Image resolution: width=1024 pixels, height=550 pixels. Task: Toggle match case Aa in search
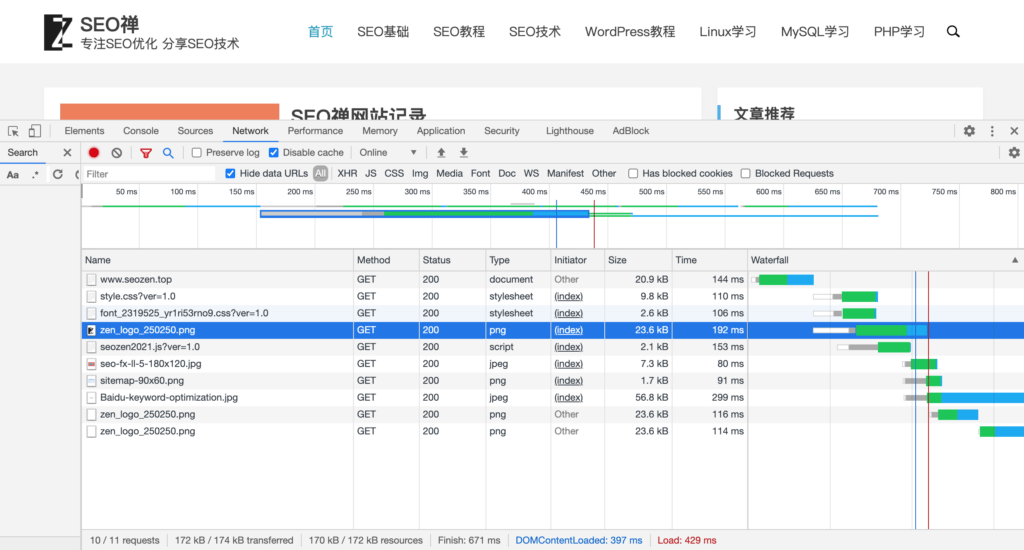point(12,174)
